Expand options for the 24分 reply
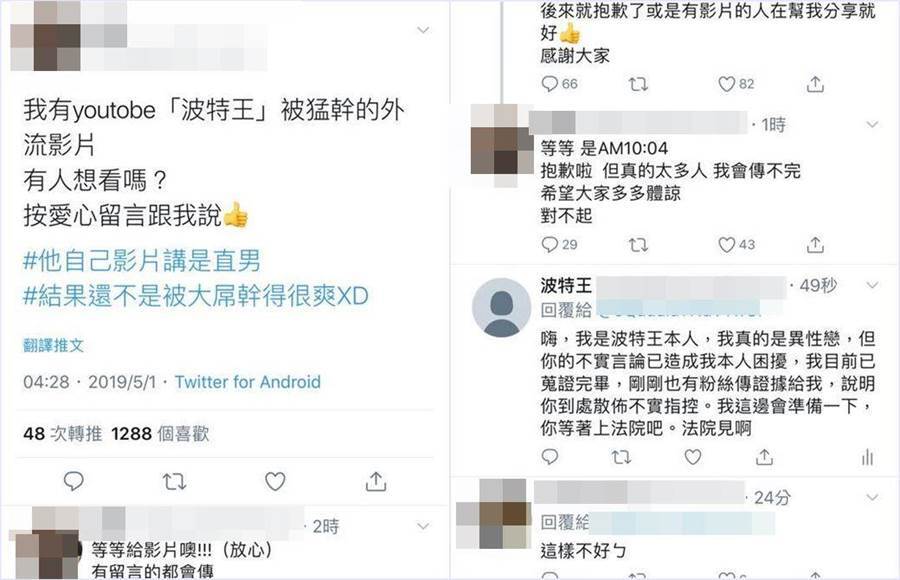The image size is (900, 580). coord(872,497)
